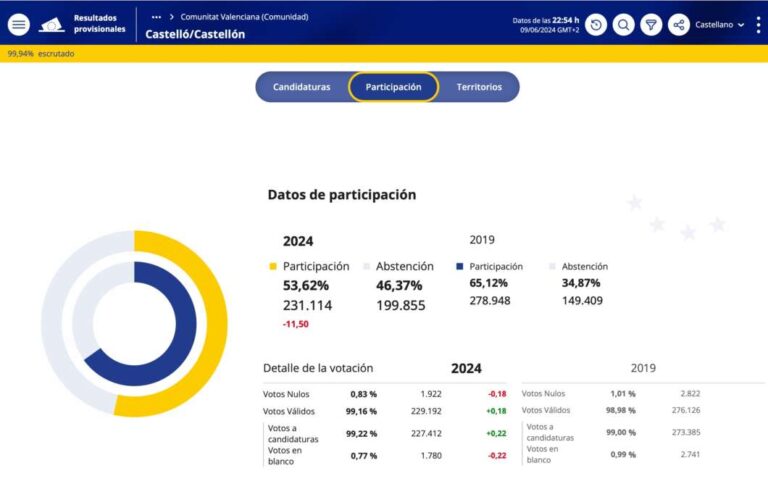Click the blue 2019 Participación legend swatch
This screenshot has height=484, width=768.
click(x=460, y=267)
